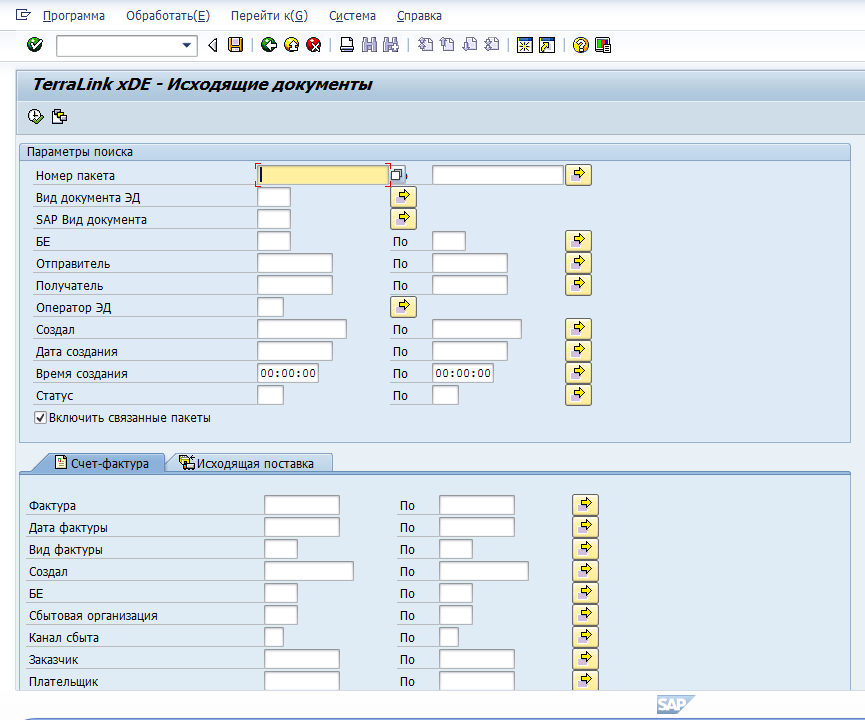Click the Сбытовая организация from-value field

click(x=281, y=615)
